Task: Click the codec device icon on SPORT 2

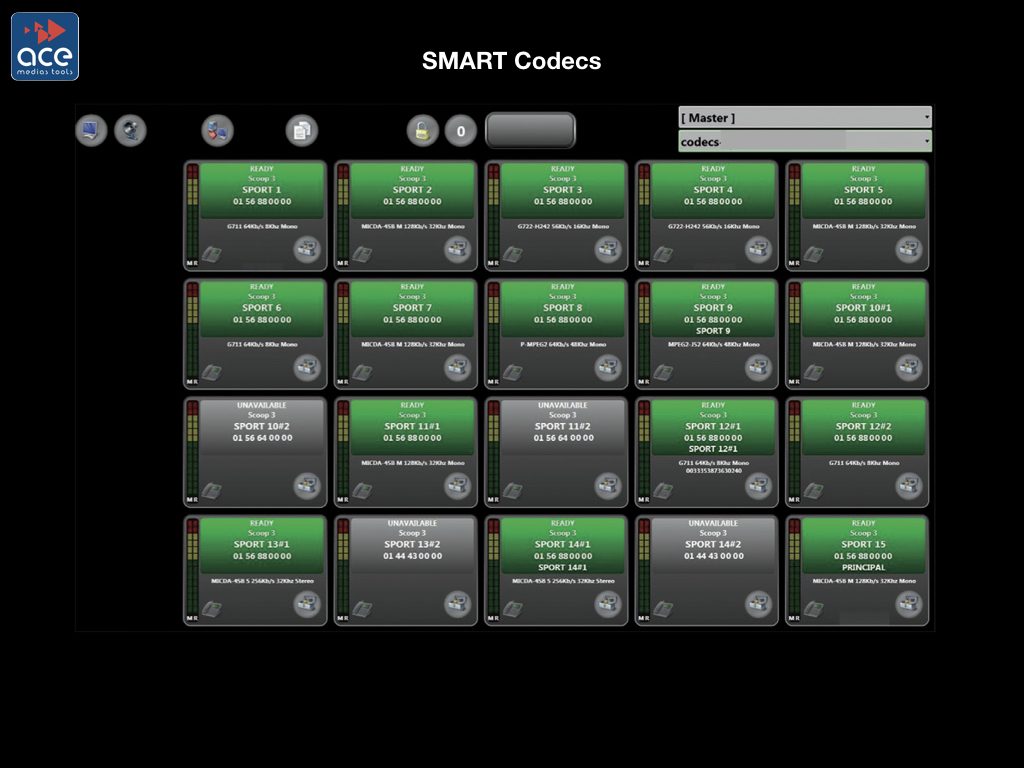Action: pyautogui.click(x=458, y=250)
